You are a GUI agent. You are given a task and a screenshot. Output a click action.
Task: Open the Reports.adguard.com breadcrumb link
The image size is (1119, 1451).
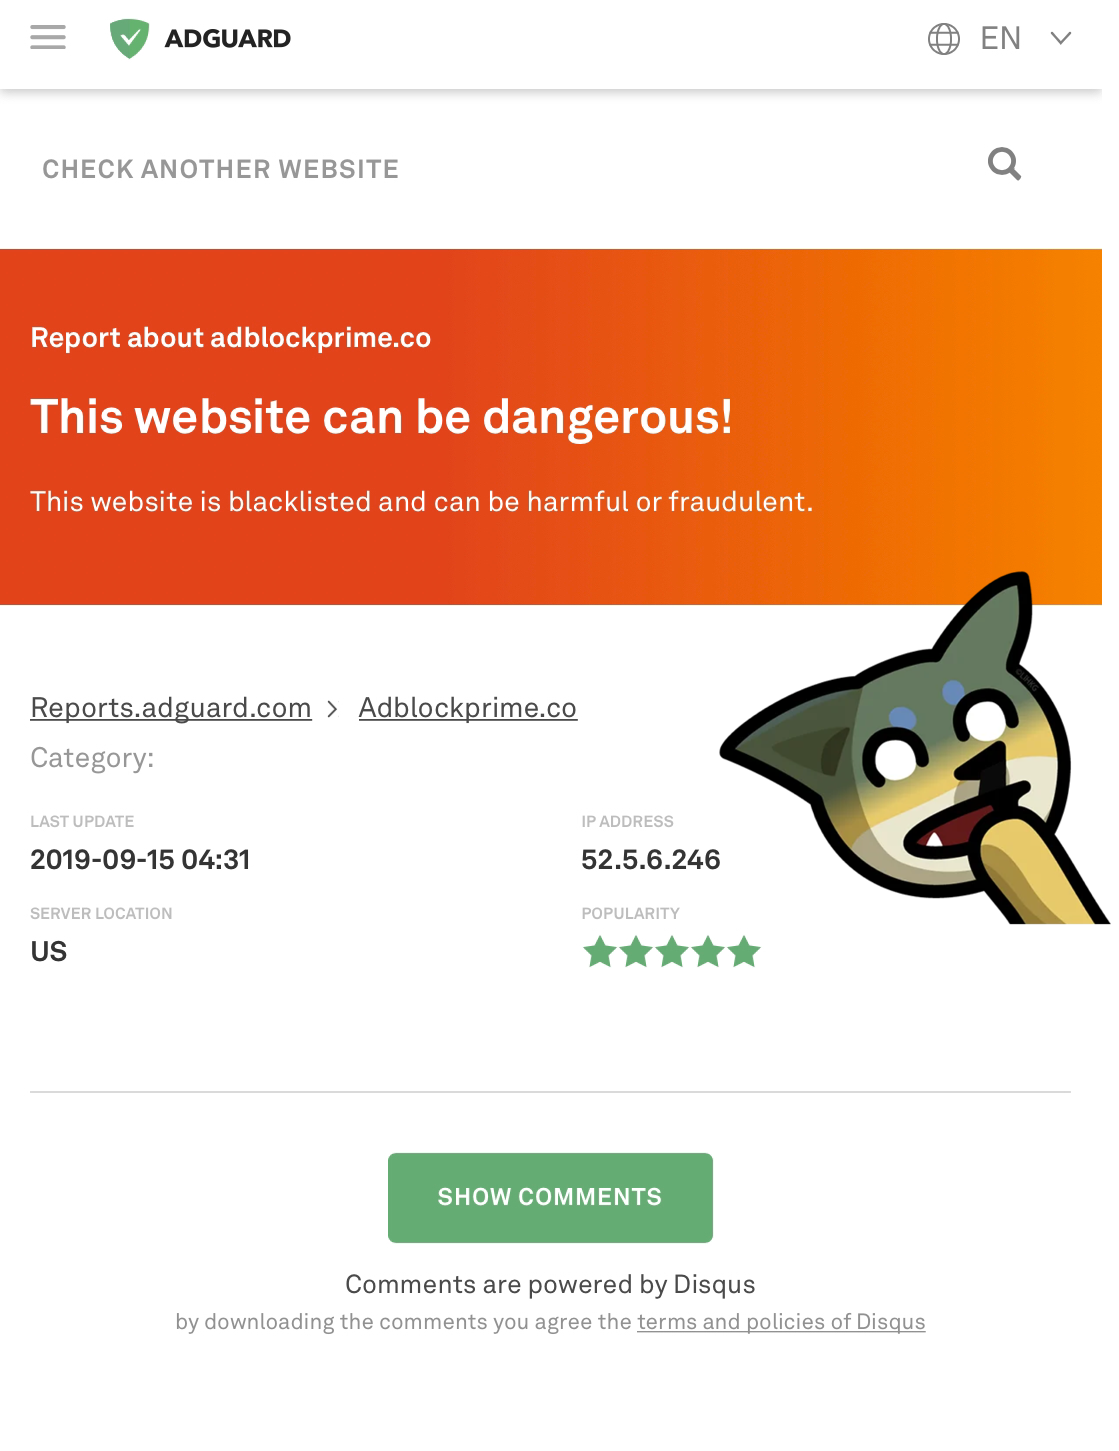click(171, 708)
